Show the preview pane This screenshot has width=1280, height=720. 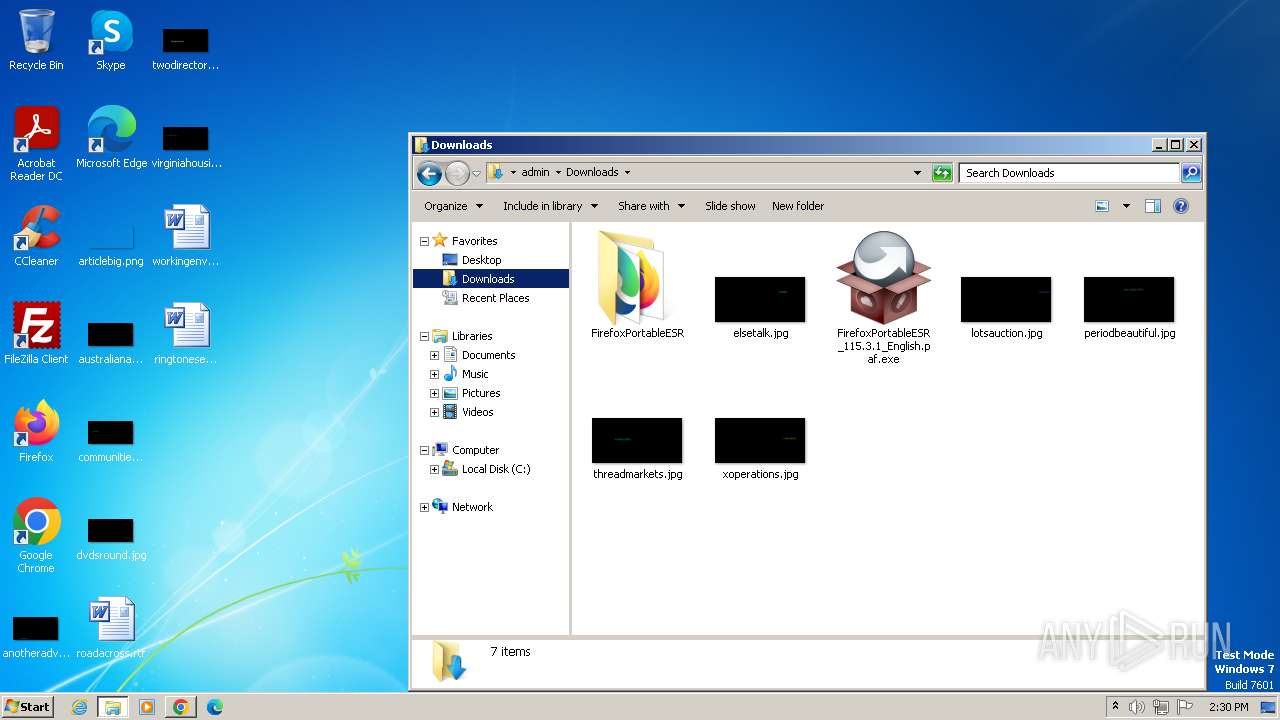click(x=1153, y=206)
